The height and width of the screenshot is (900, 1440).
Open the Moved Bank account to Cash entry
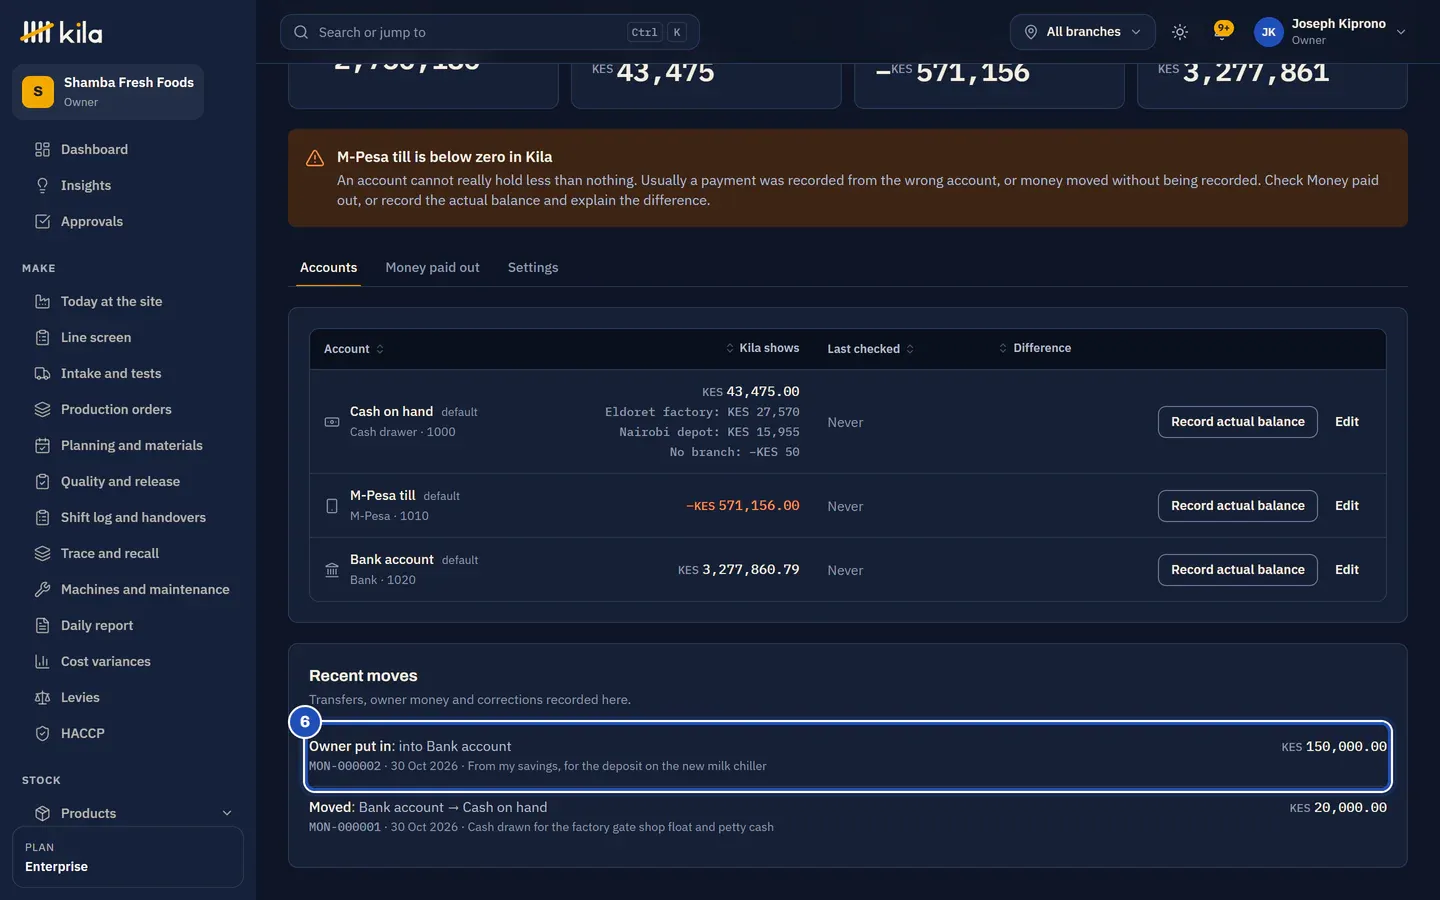[x=848, y=817]
